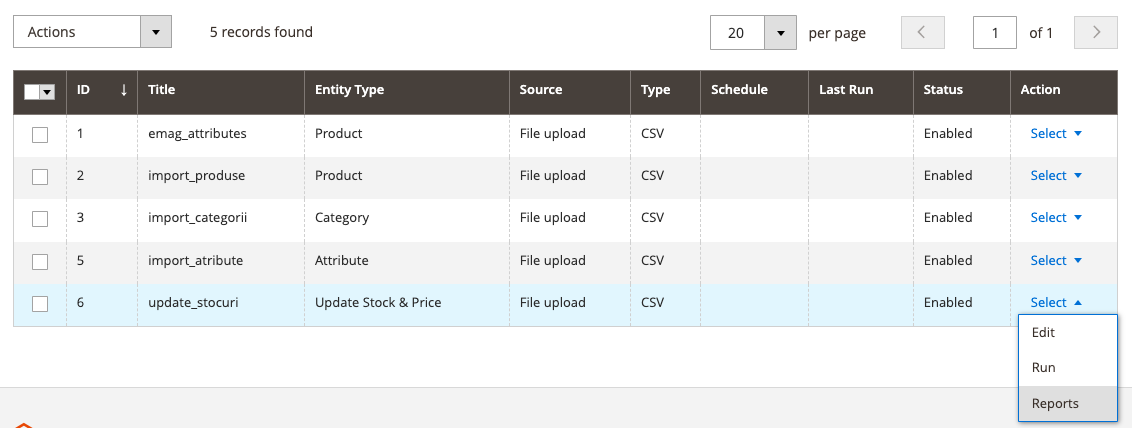Tick checkbox for import_produse row
Screen dimensions: 1132x428
[40, 176]
